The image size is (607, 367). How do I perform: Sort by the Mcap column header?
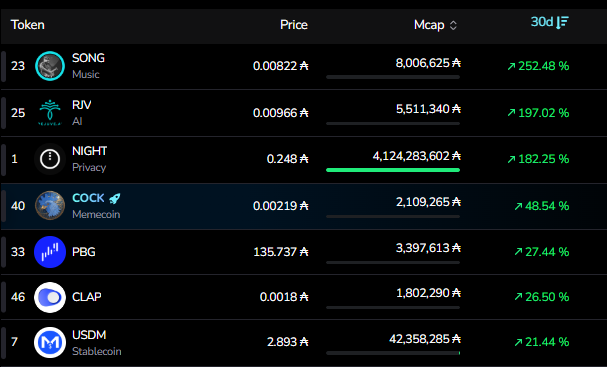tap(436, 25)
